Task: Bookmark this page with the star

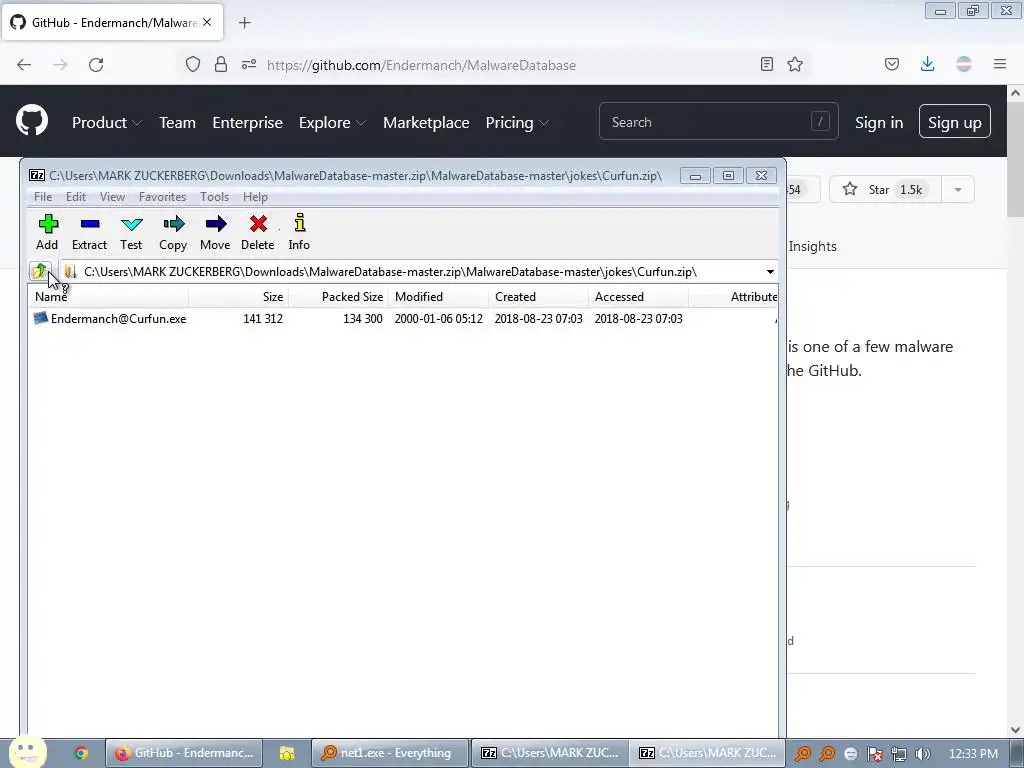Action: click(x=795, y=64)
